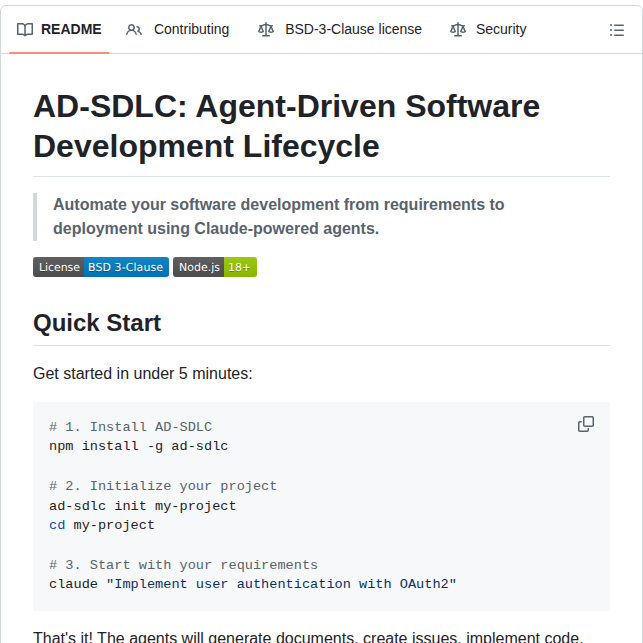The width and height of the screenshot is (643, 643).
Task: Click the 'cd my-project' line
Action: [x=102, y=525]
